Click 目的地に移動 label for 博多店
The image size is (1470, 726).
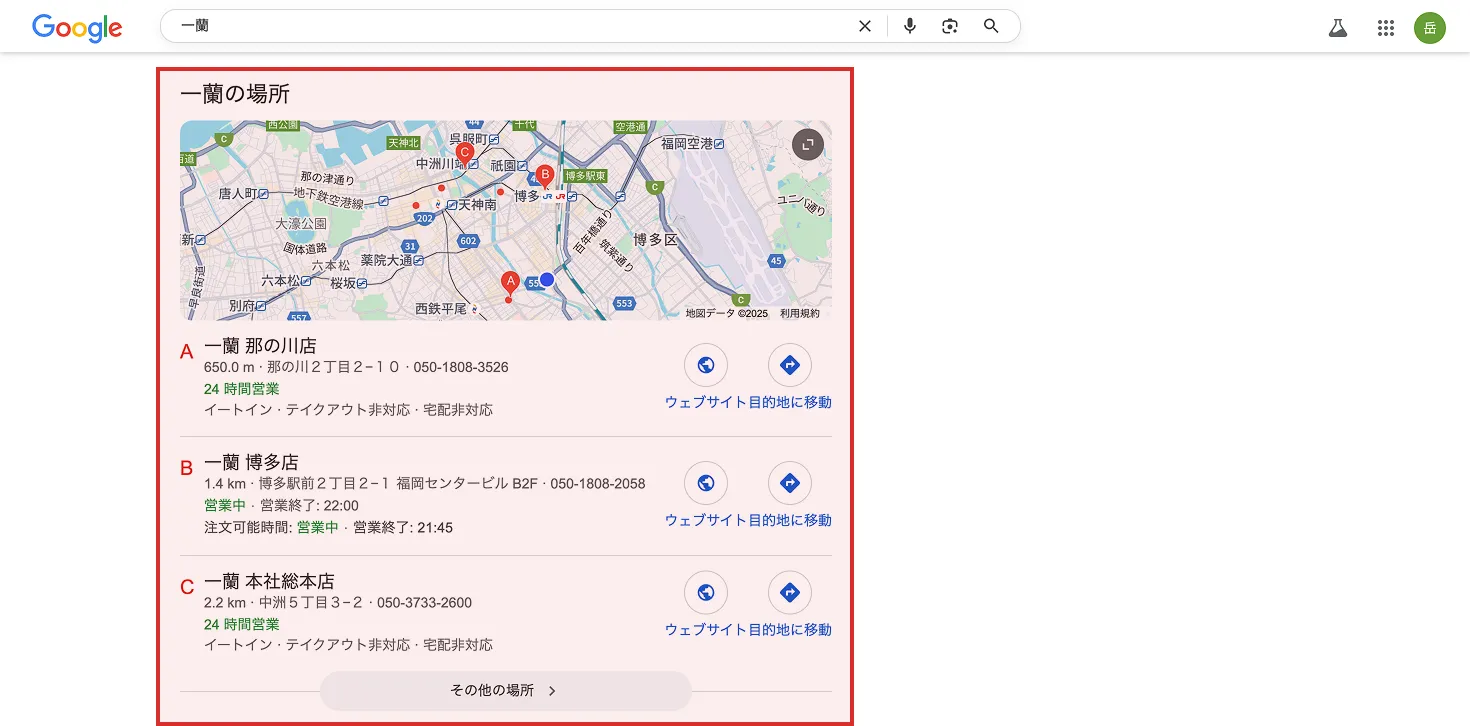(790, 520)
